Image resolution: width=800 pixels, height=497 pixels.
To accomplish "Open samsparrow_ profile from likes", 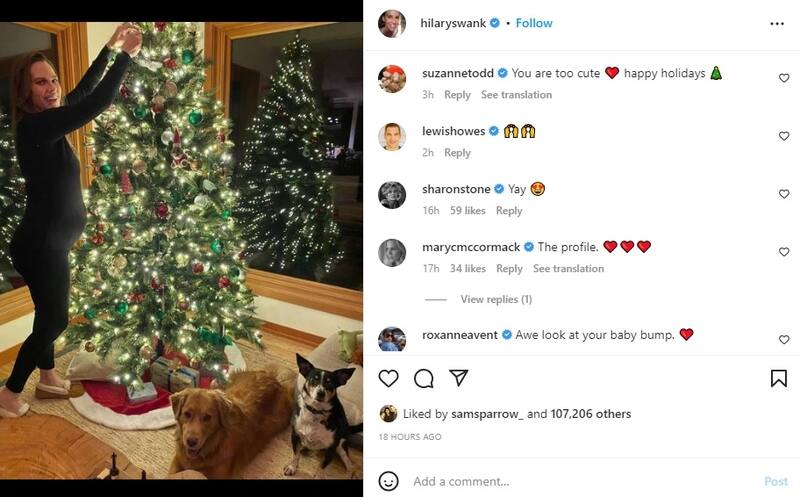I will (484, 414).
